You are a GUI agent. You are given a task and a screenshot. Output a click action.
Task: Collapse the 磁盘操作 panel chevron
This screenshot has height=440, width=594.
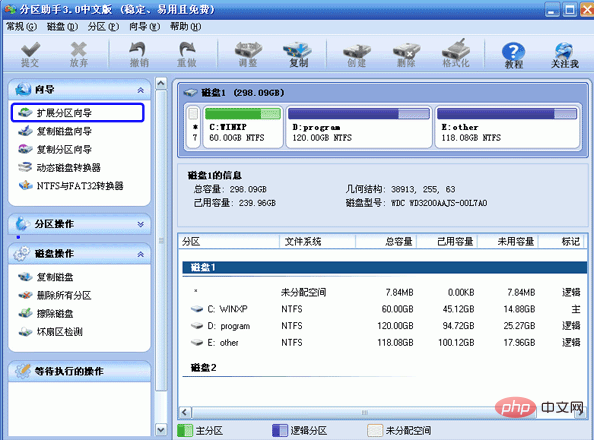click(x=141, y=254)
